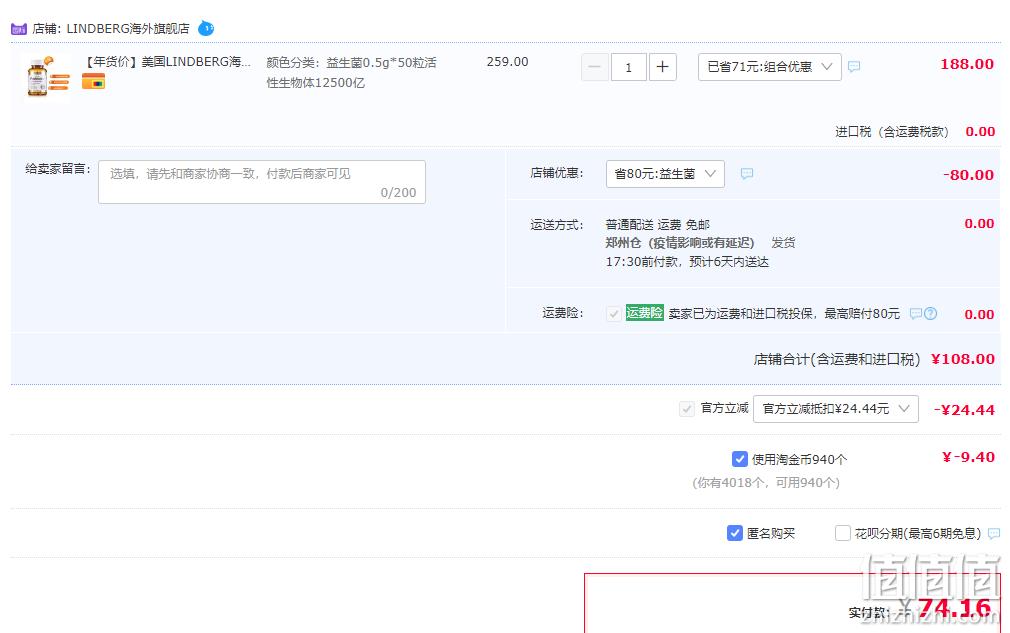Open the 省80元:益生菌 store discount dropdown
This screenshot has height=633, width=1010.
click(x=665, y=174)
